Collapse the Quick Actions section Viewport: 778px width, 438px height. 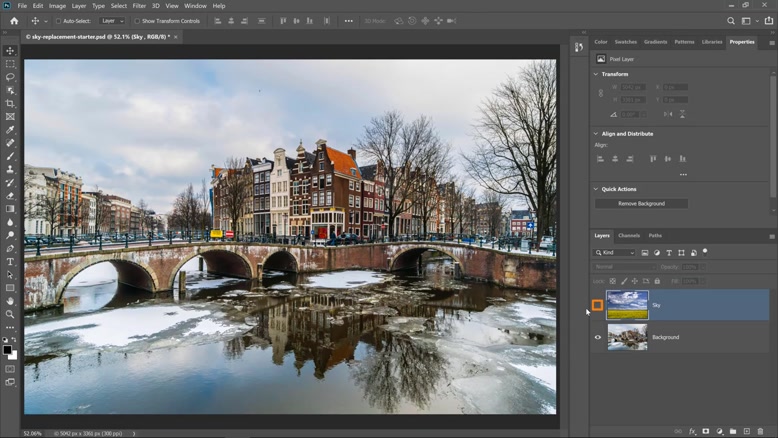pyautogui.click(x=597, y=189)
